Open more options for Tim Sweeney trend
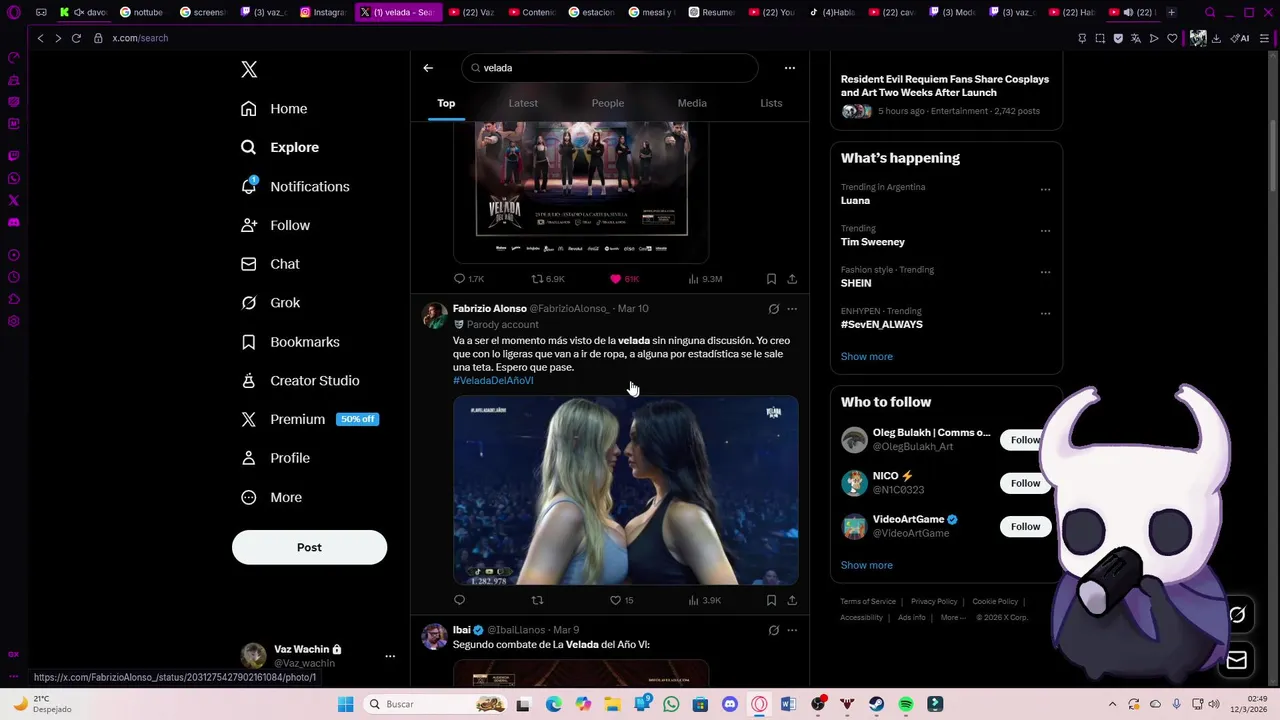The height and width of the screenshot is (720, 1280). point(1045,230)
